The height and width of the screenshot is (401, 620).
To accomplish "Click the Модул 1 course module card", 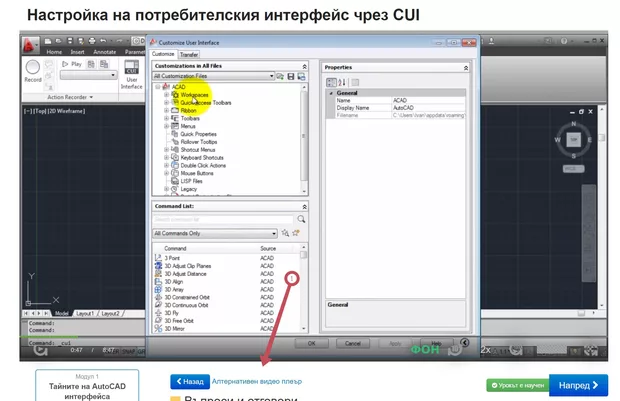I will click(x=87, y=386).
